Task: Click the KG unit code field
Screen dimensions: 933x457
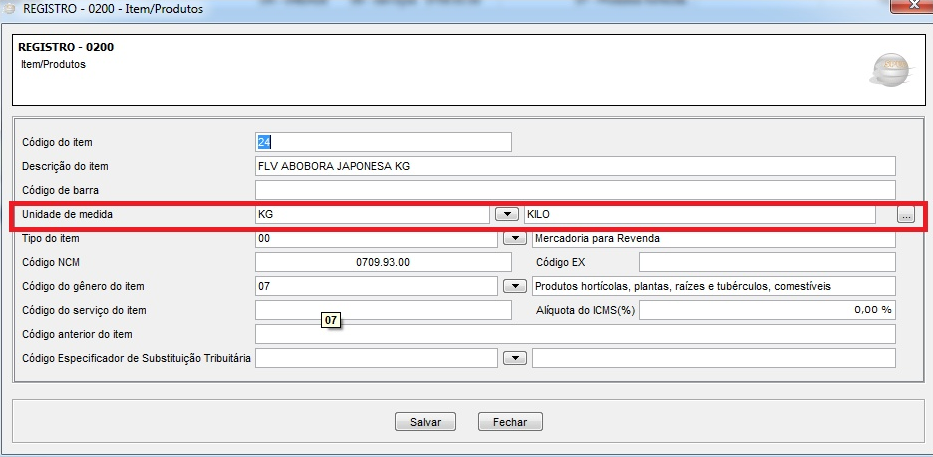Action: (x=372, y=214)
